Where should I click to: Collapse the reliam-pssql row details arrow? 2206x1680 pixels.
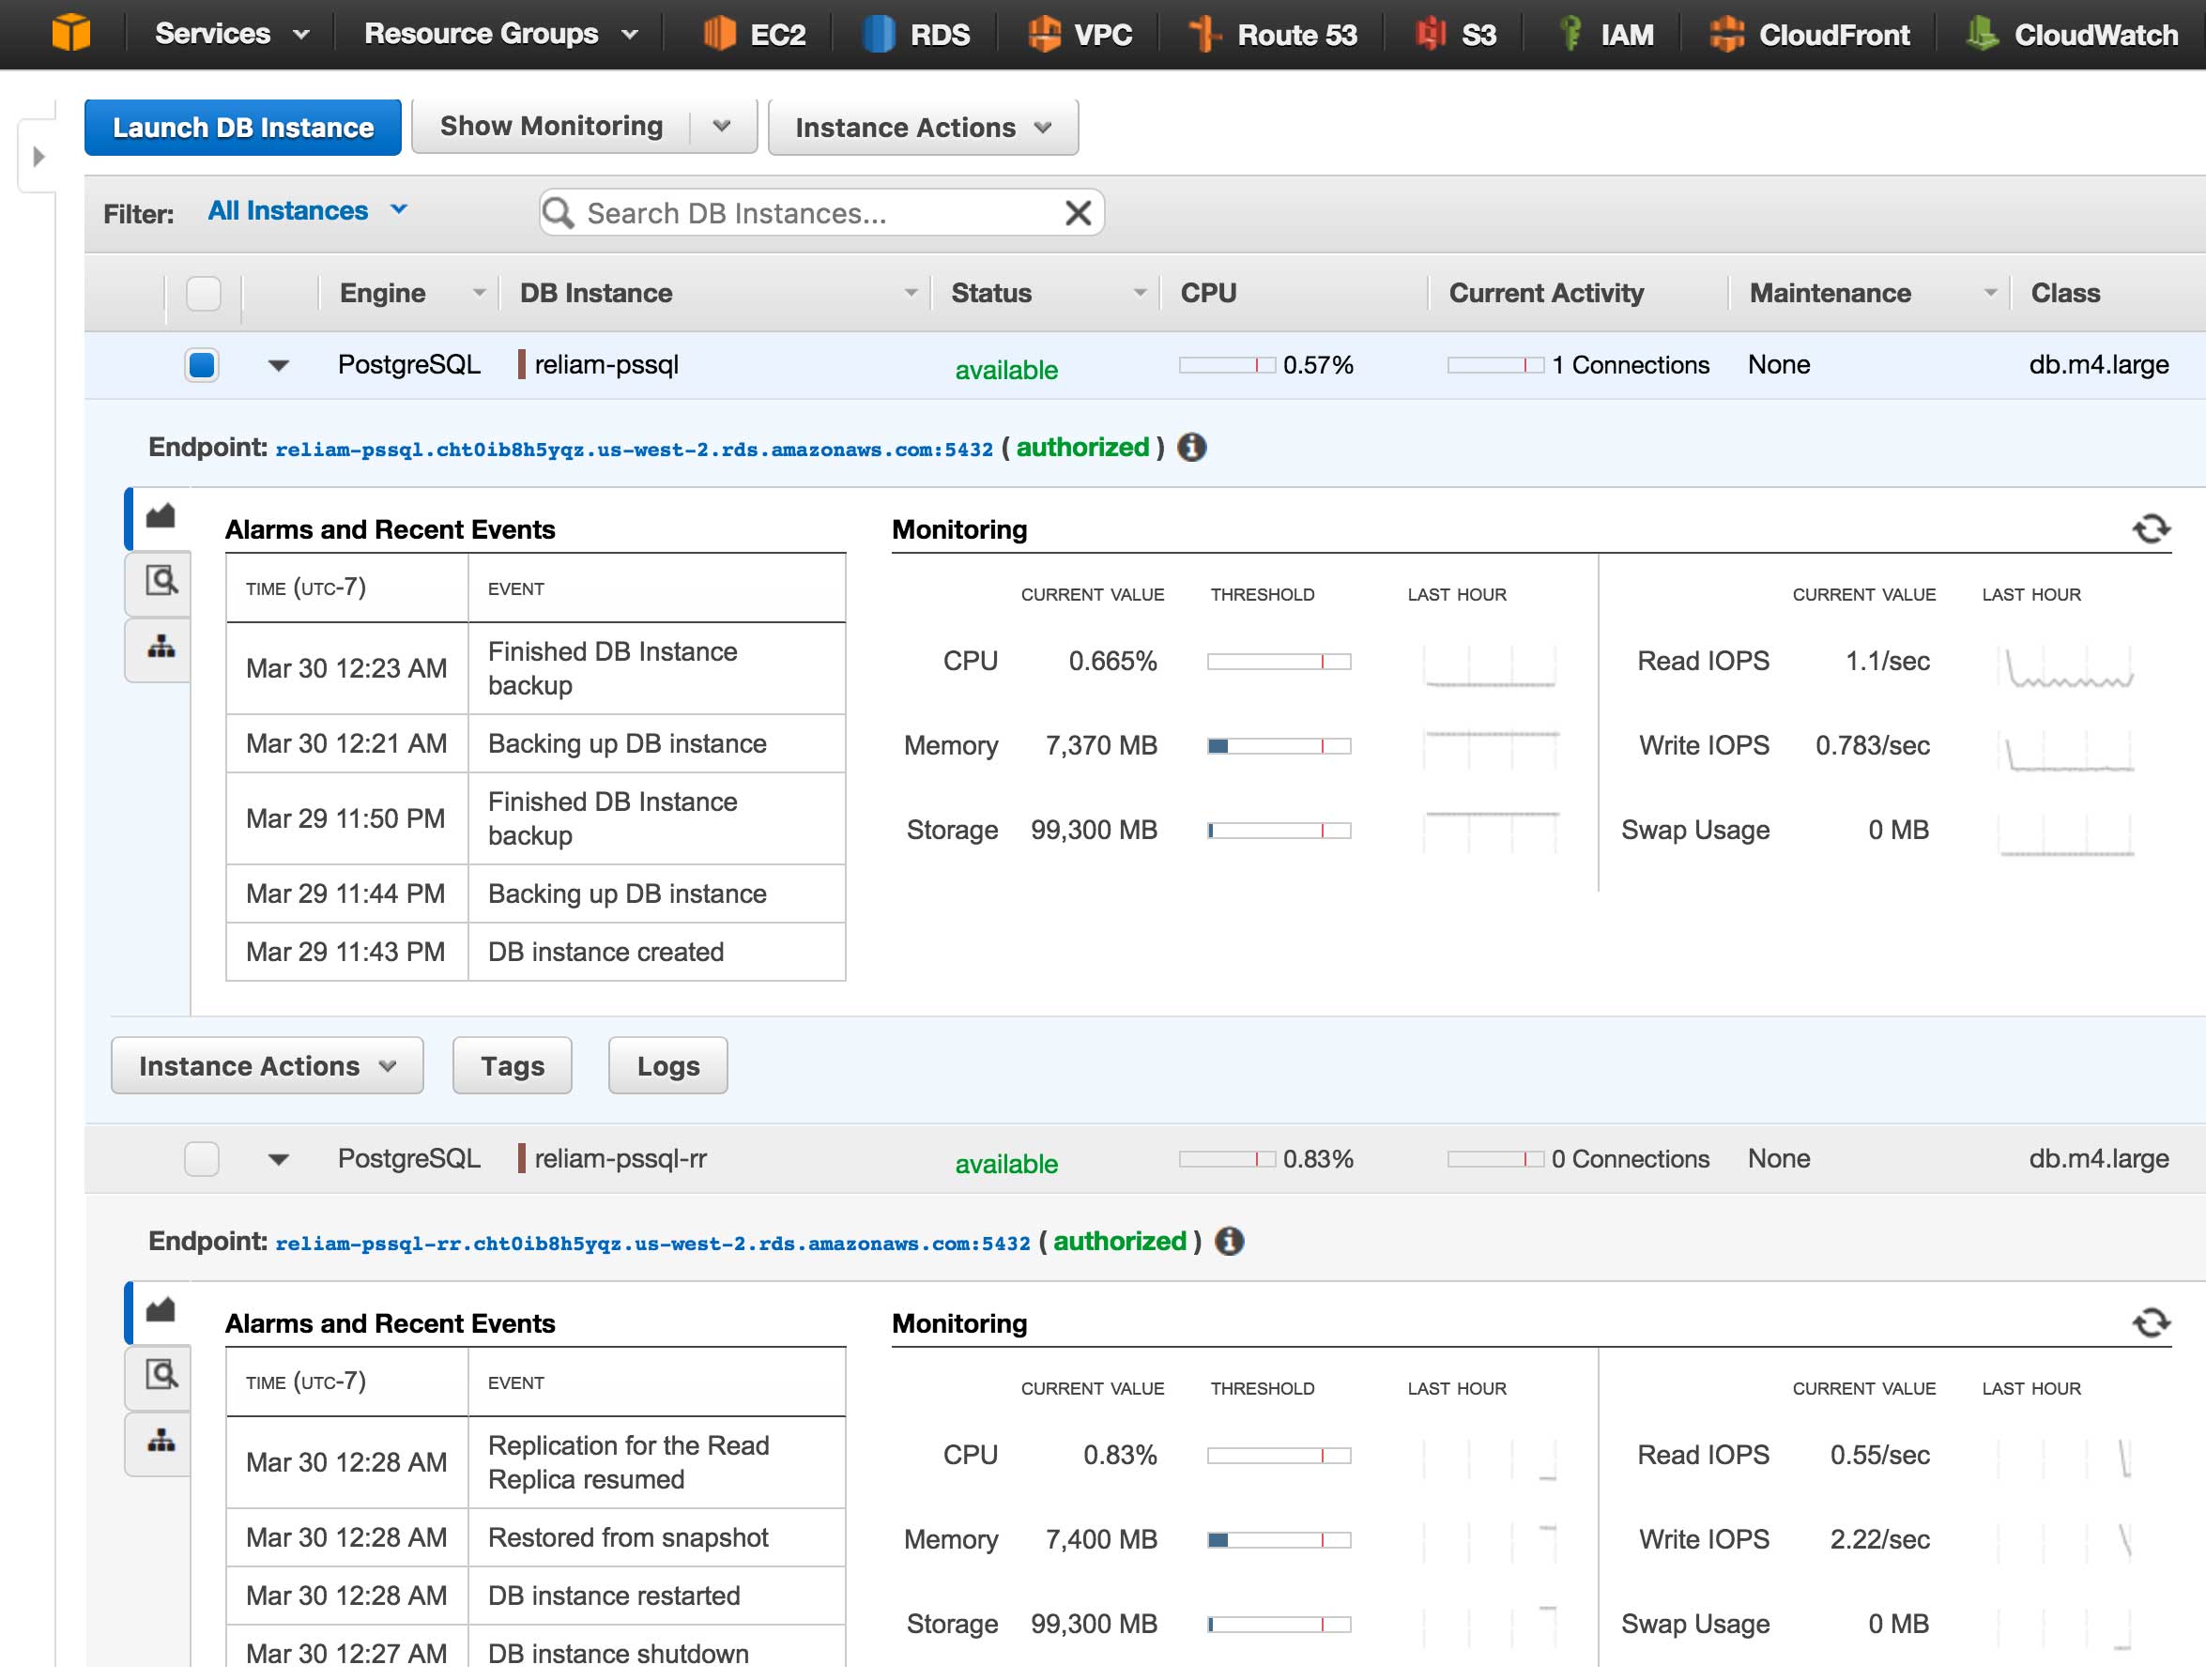[x=279, y=366]
